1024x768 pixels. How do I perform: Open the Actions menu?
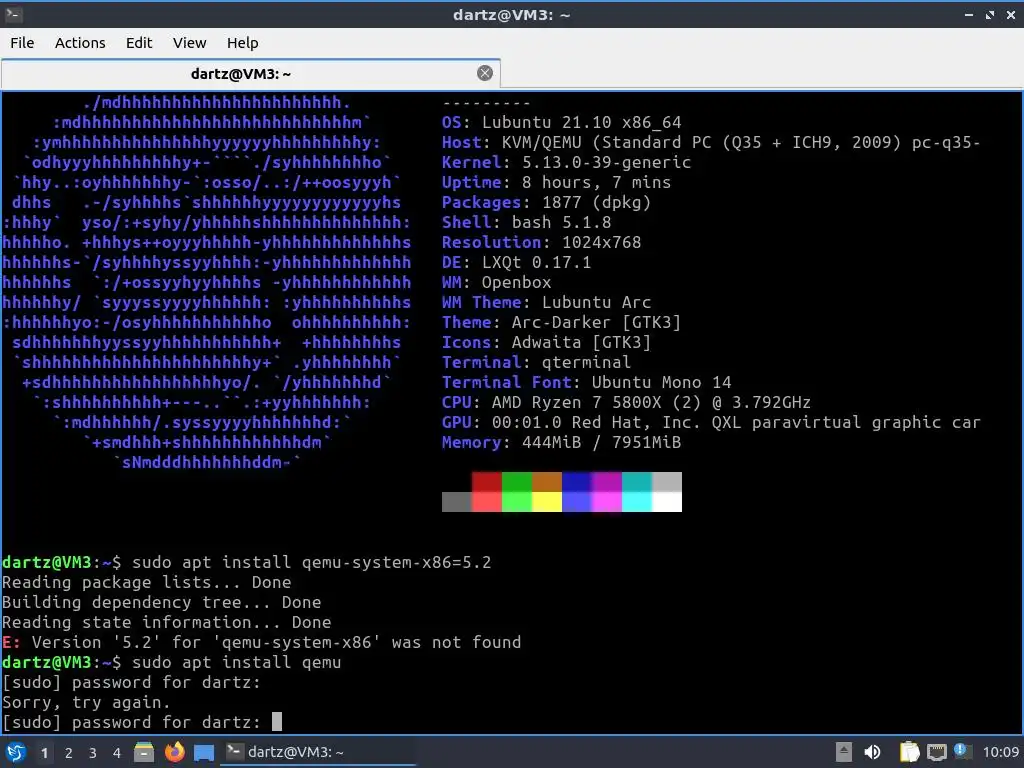pyautogui.click(x=80, y=43)
